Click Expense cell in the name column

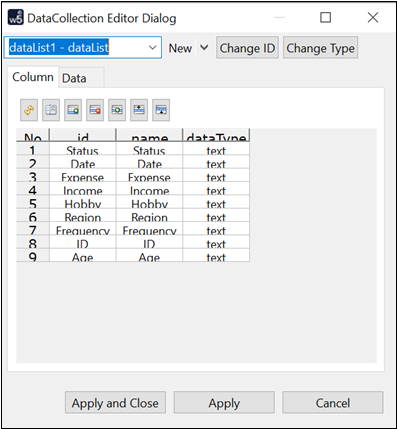149,176
